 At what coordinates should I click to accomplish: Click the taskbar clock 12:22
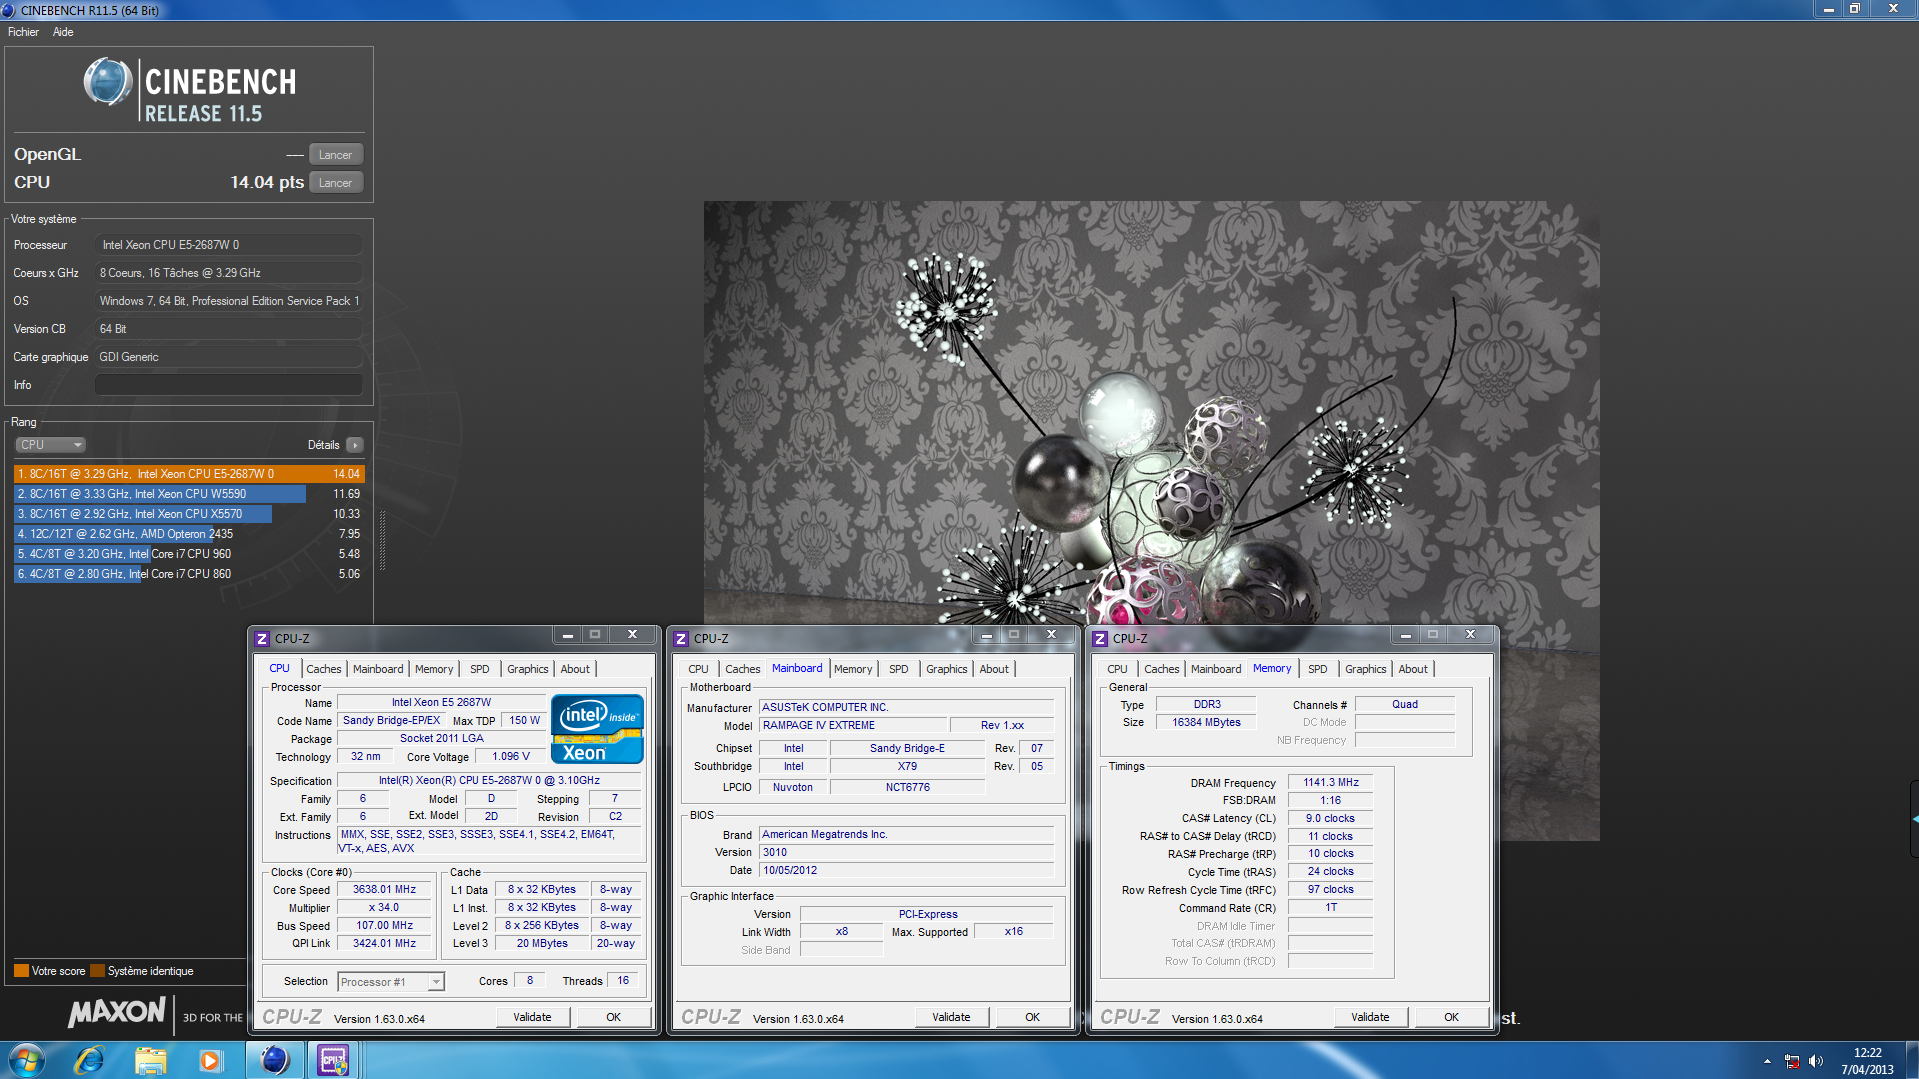point(1867,1060)
